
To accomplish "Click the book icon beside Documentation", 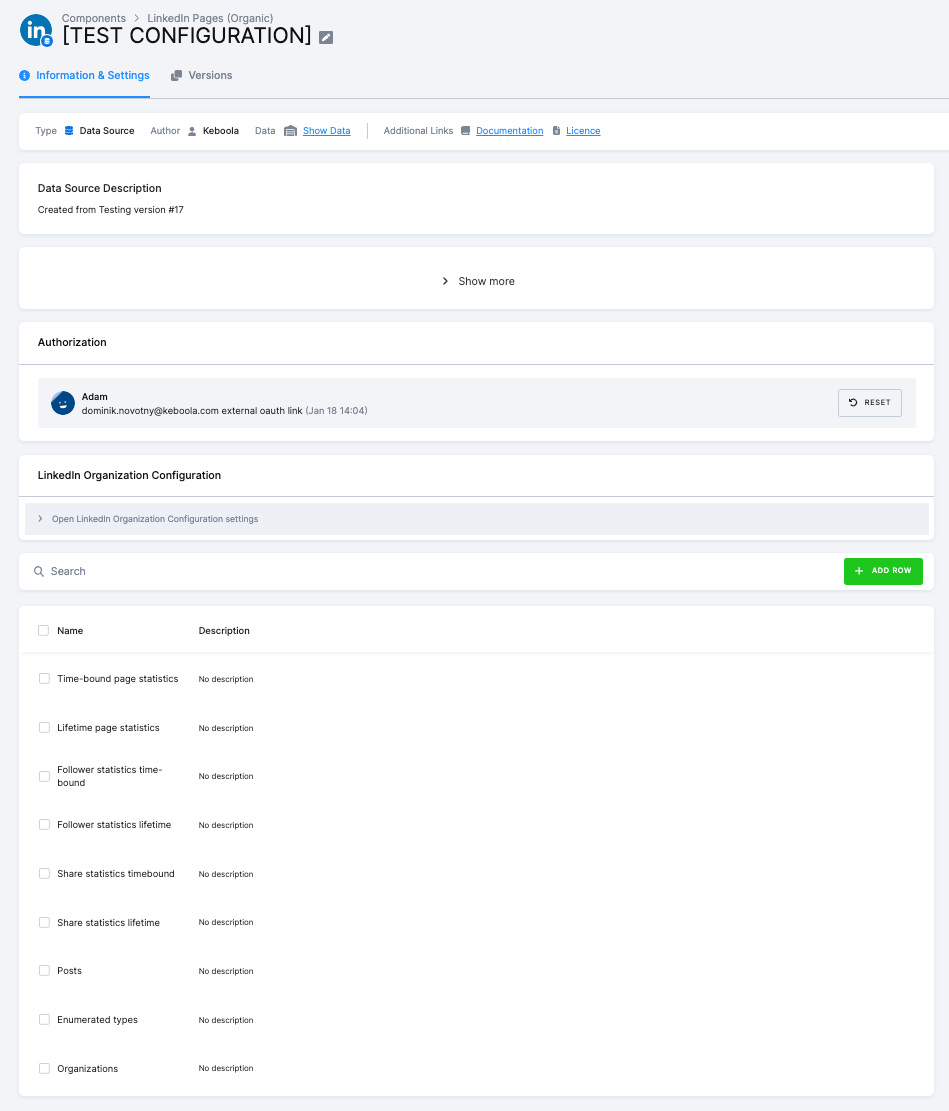I will coord(466,131).
